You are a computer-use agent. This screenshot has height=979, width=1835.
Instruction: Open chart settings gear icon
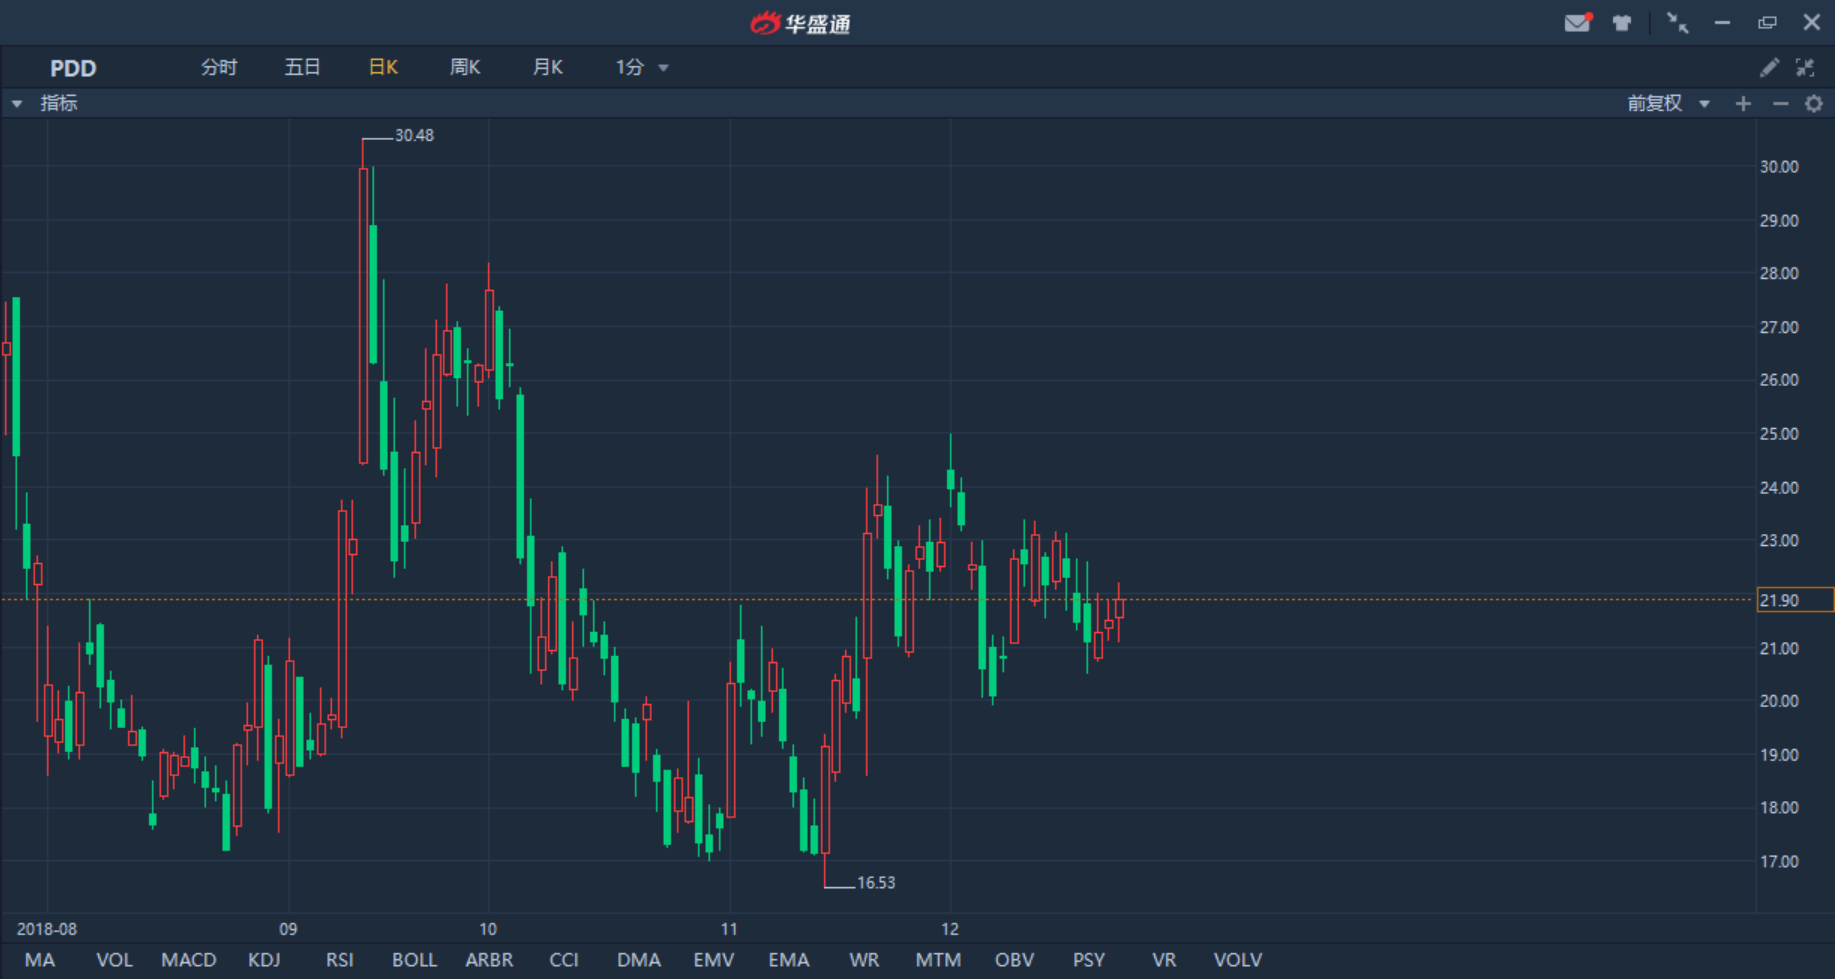(1814, 103)
